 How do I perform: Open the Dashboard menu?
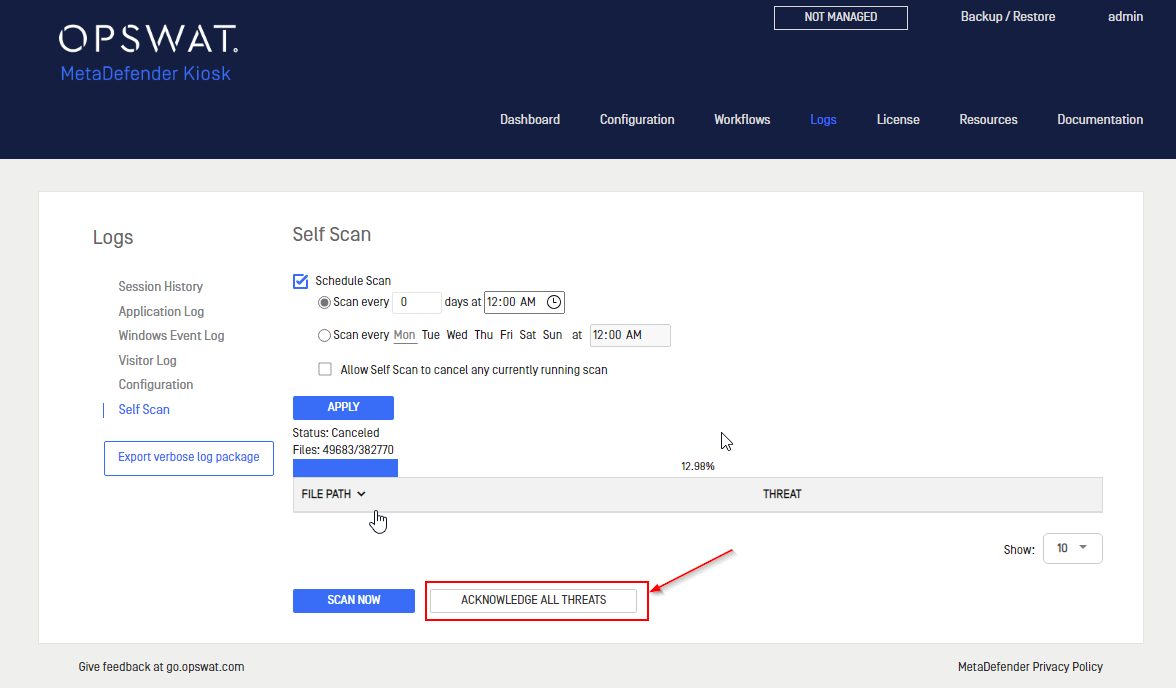pyautogui.click(x=530, y=120)
